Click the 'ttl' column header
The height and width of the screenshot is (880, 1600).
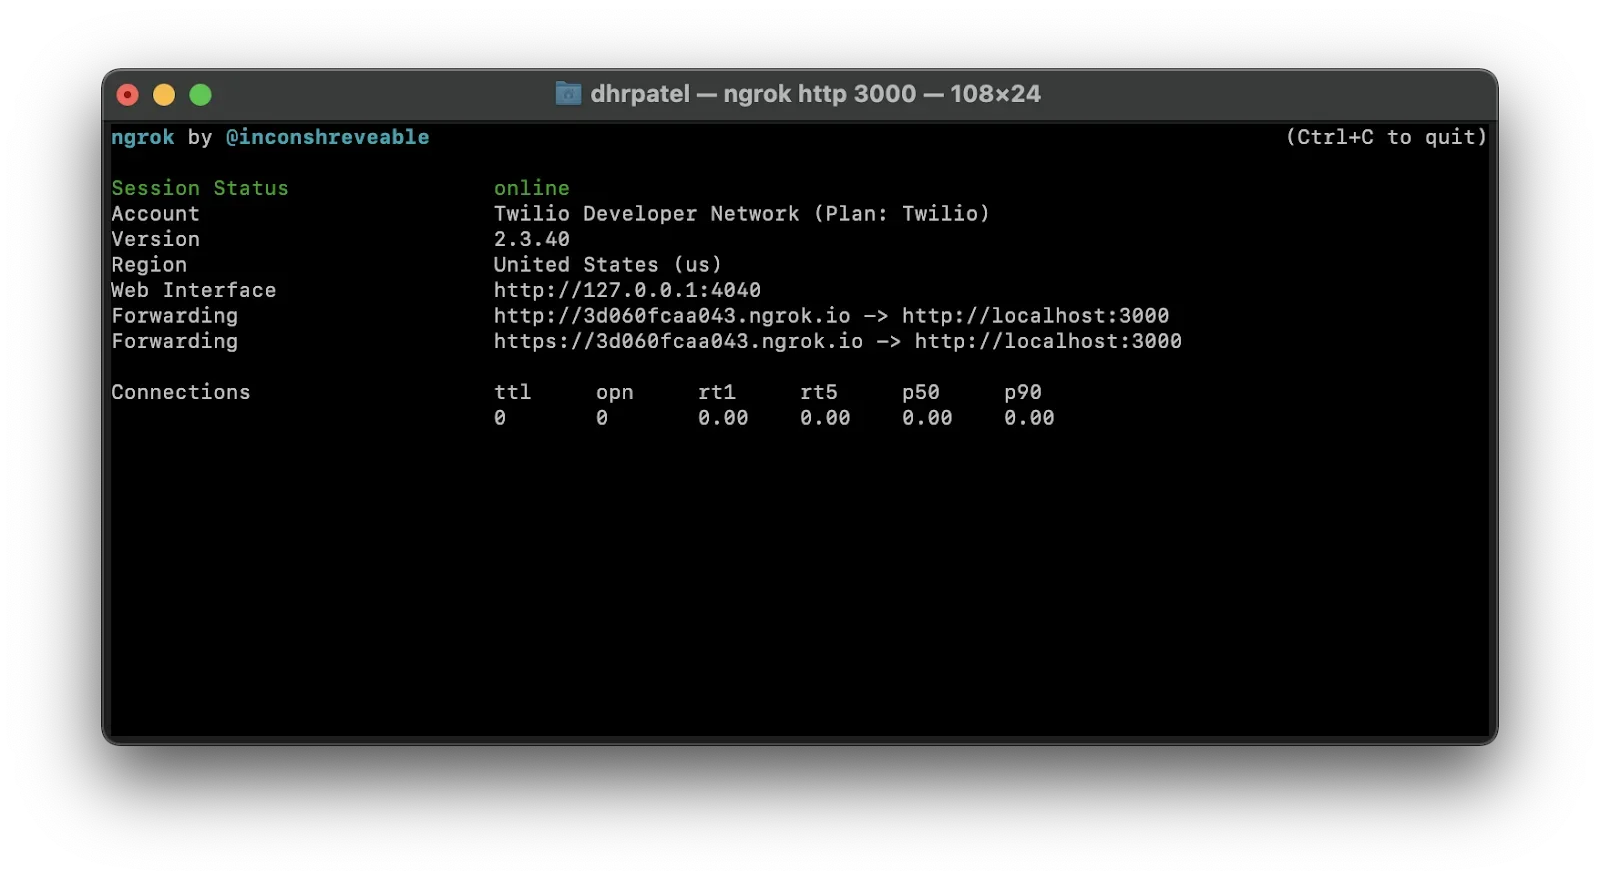[512, 392]
